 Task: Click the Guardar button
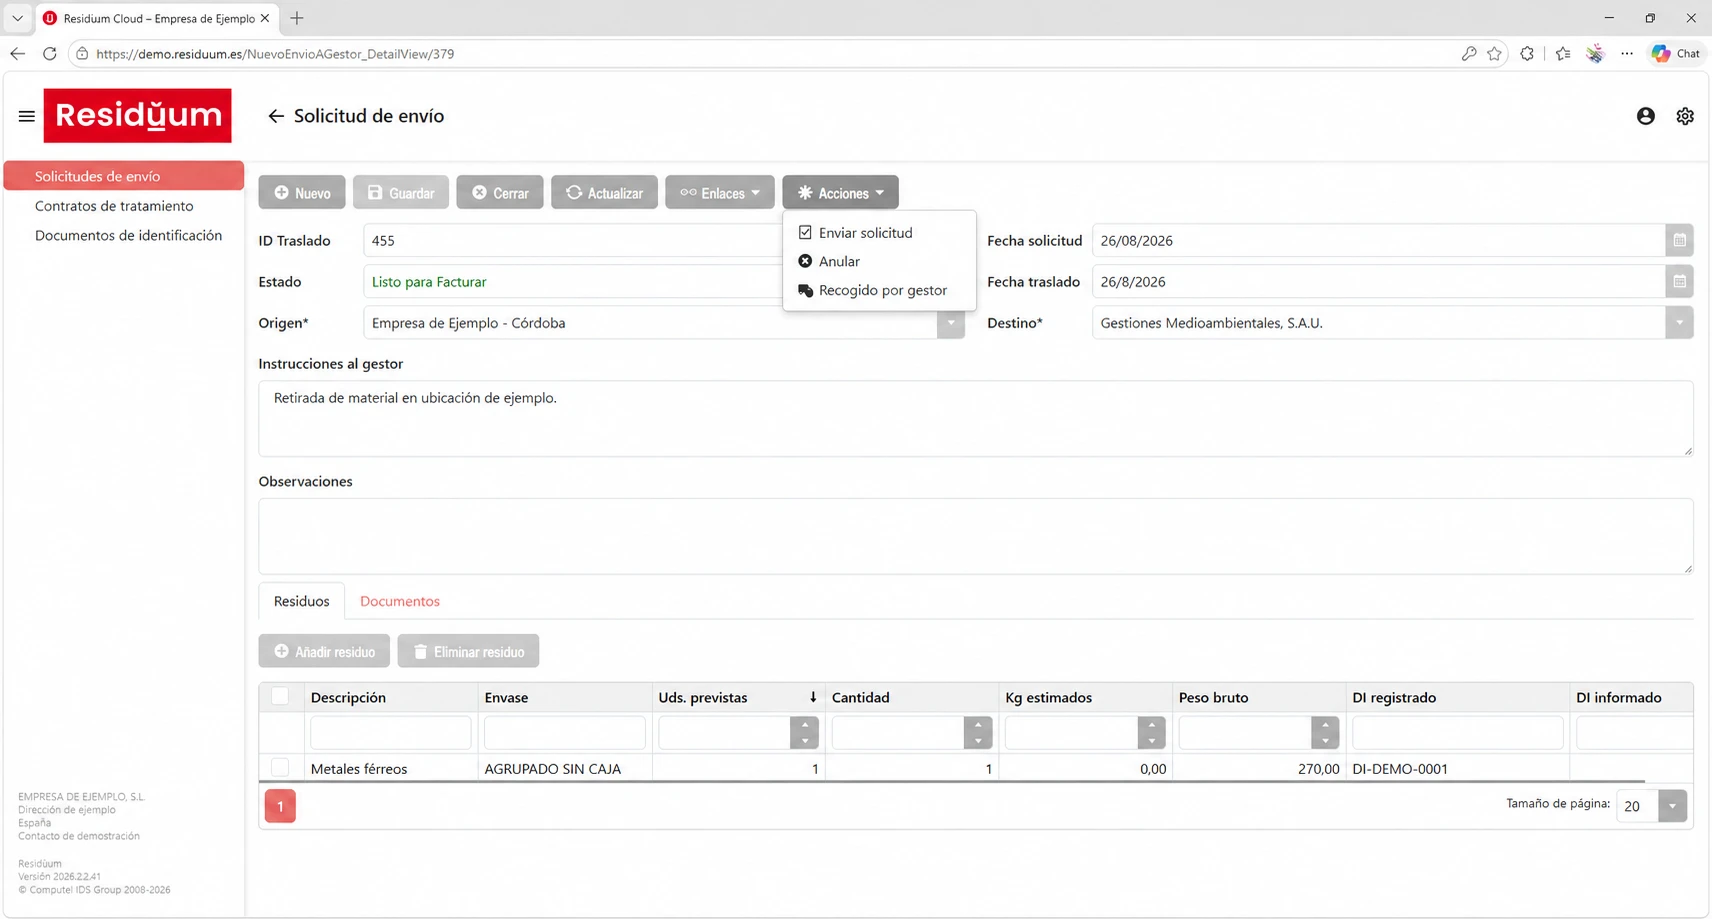point(401,193)
